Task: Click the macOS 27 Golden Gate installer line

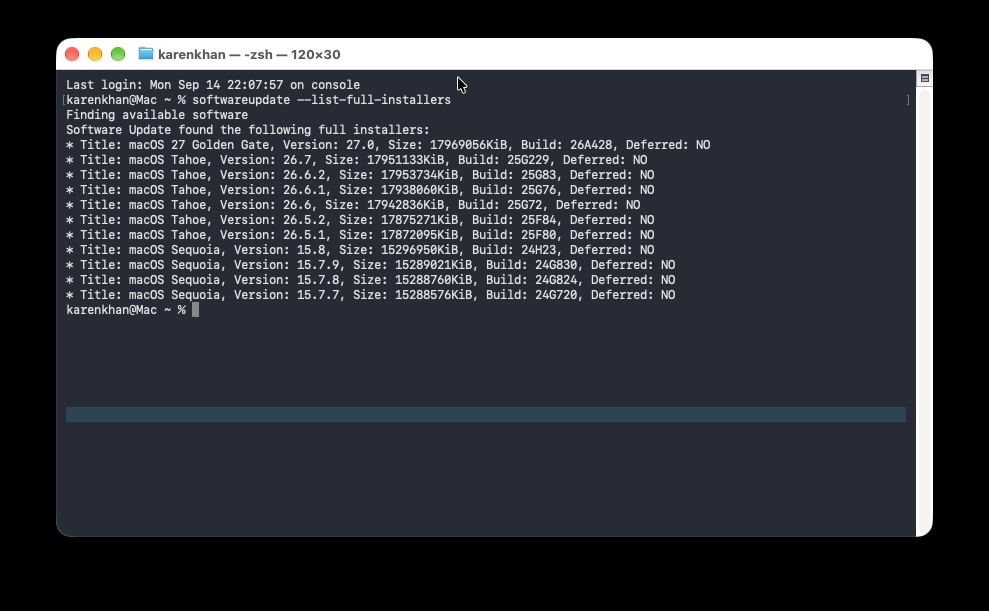Action: (388, 145)
